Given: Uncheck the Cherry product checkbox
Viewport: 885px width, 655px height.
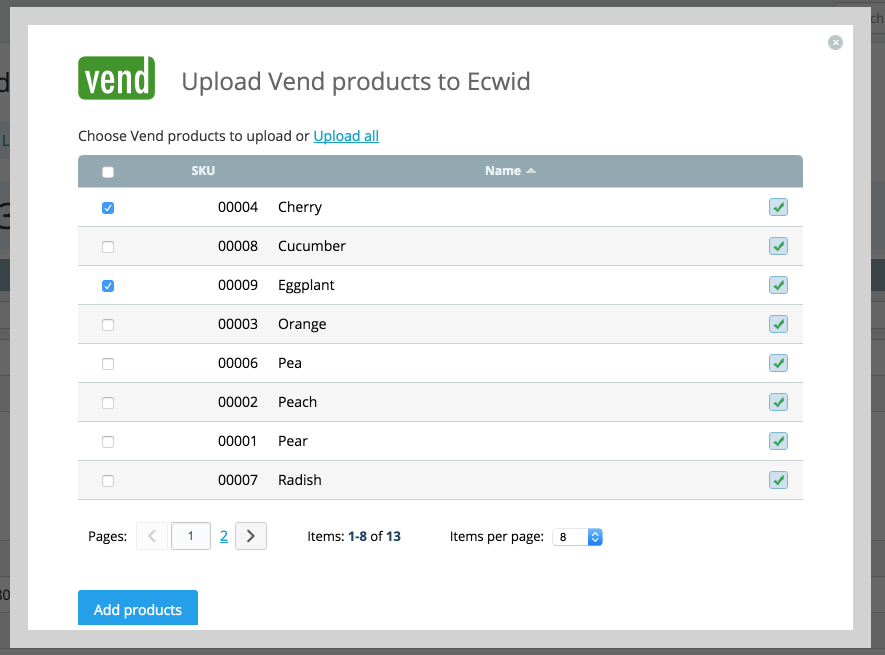Looking at the screenshot, I should (108, 208).
